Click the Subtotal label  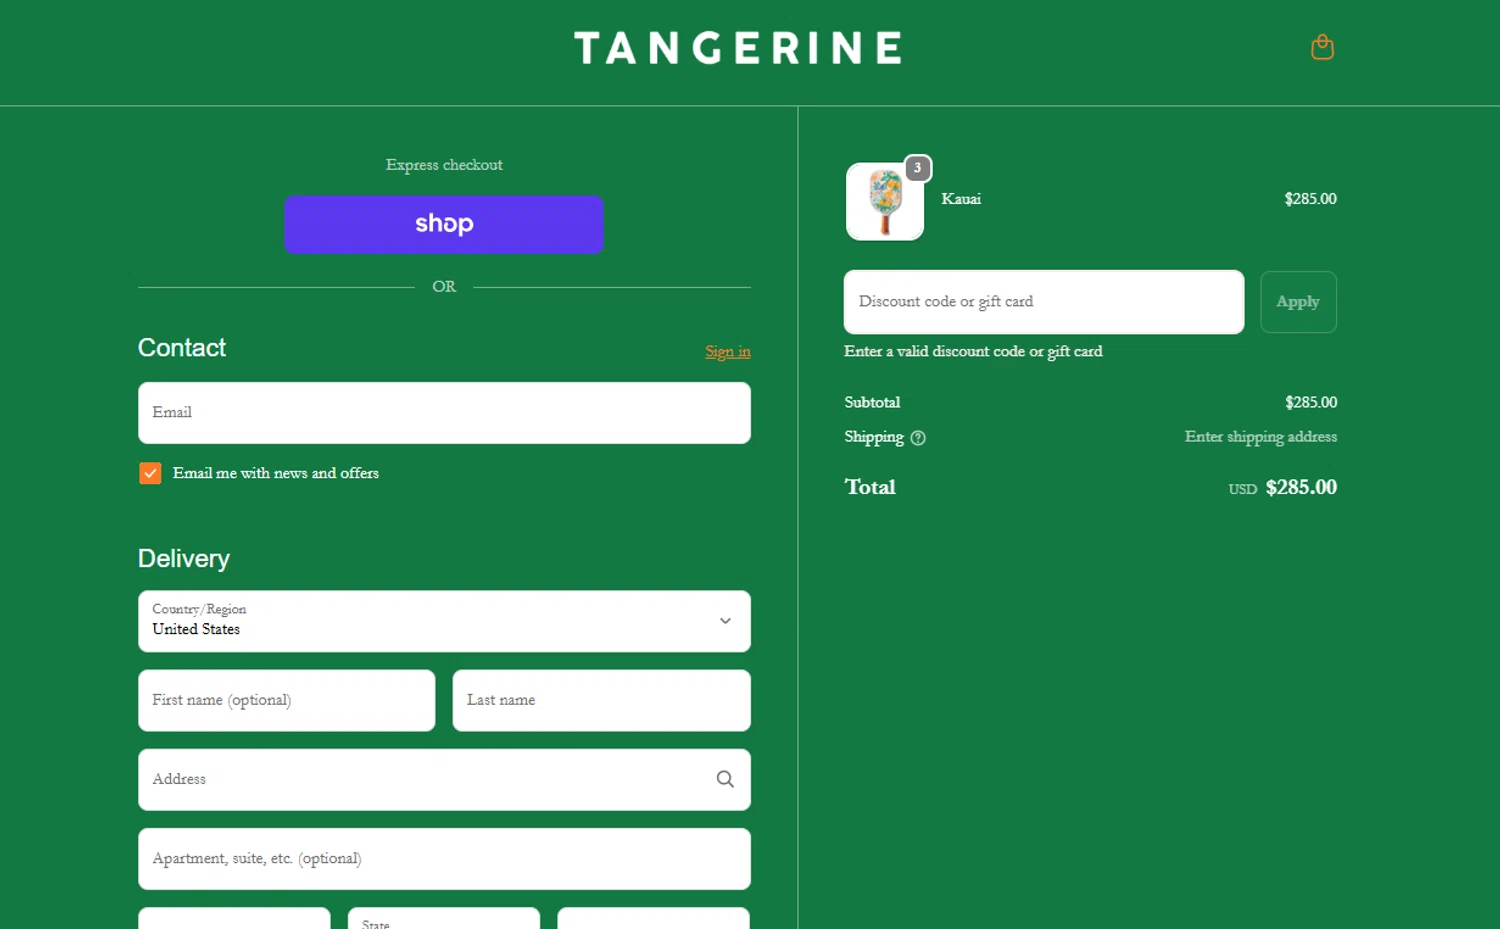point(872,402)
